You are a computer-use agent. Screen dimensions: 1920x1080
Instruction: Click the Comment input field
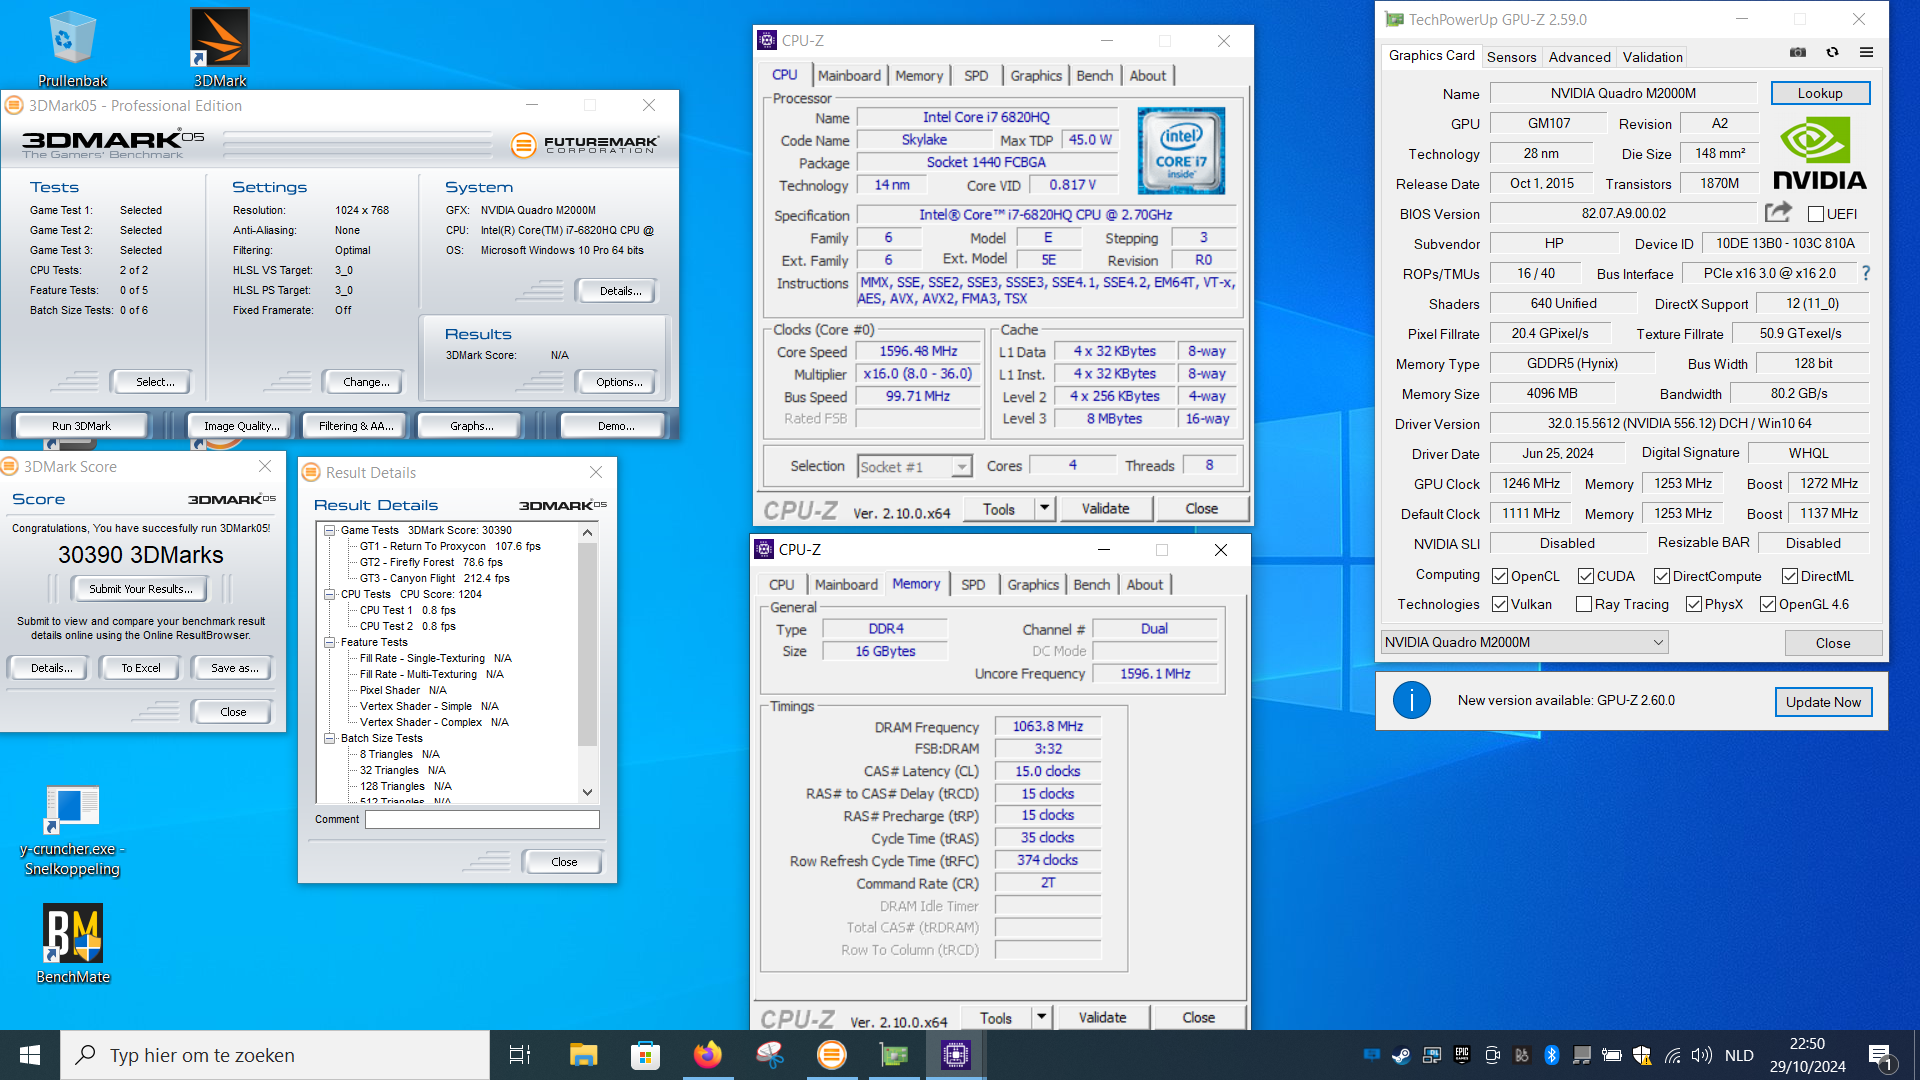(482, 819)
